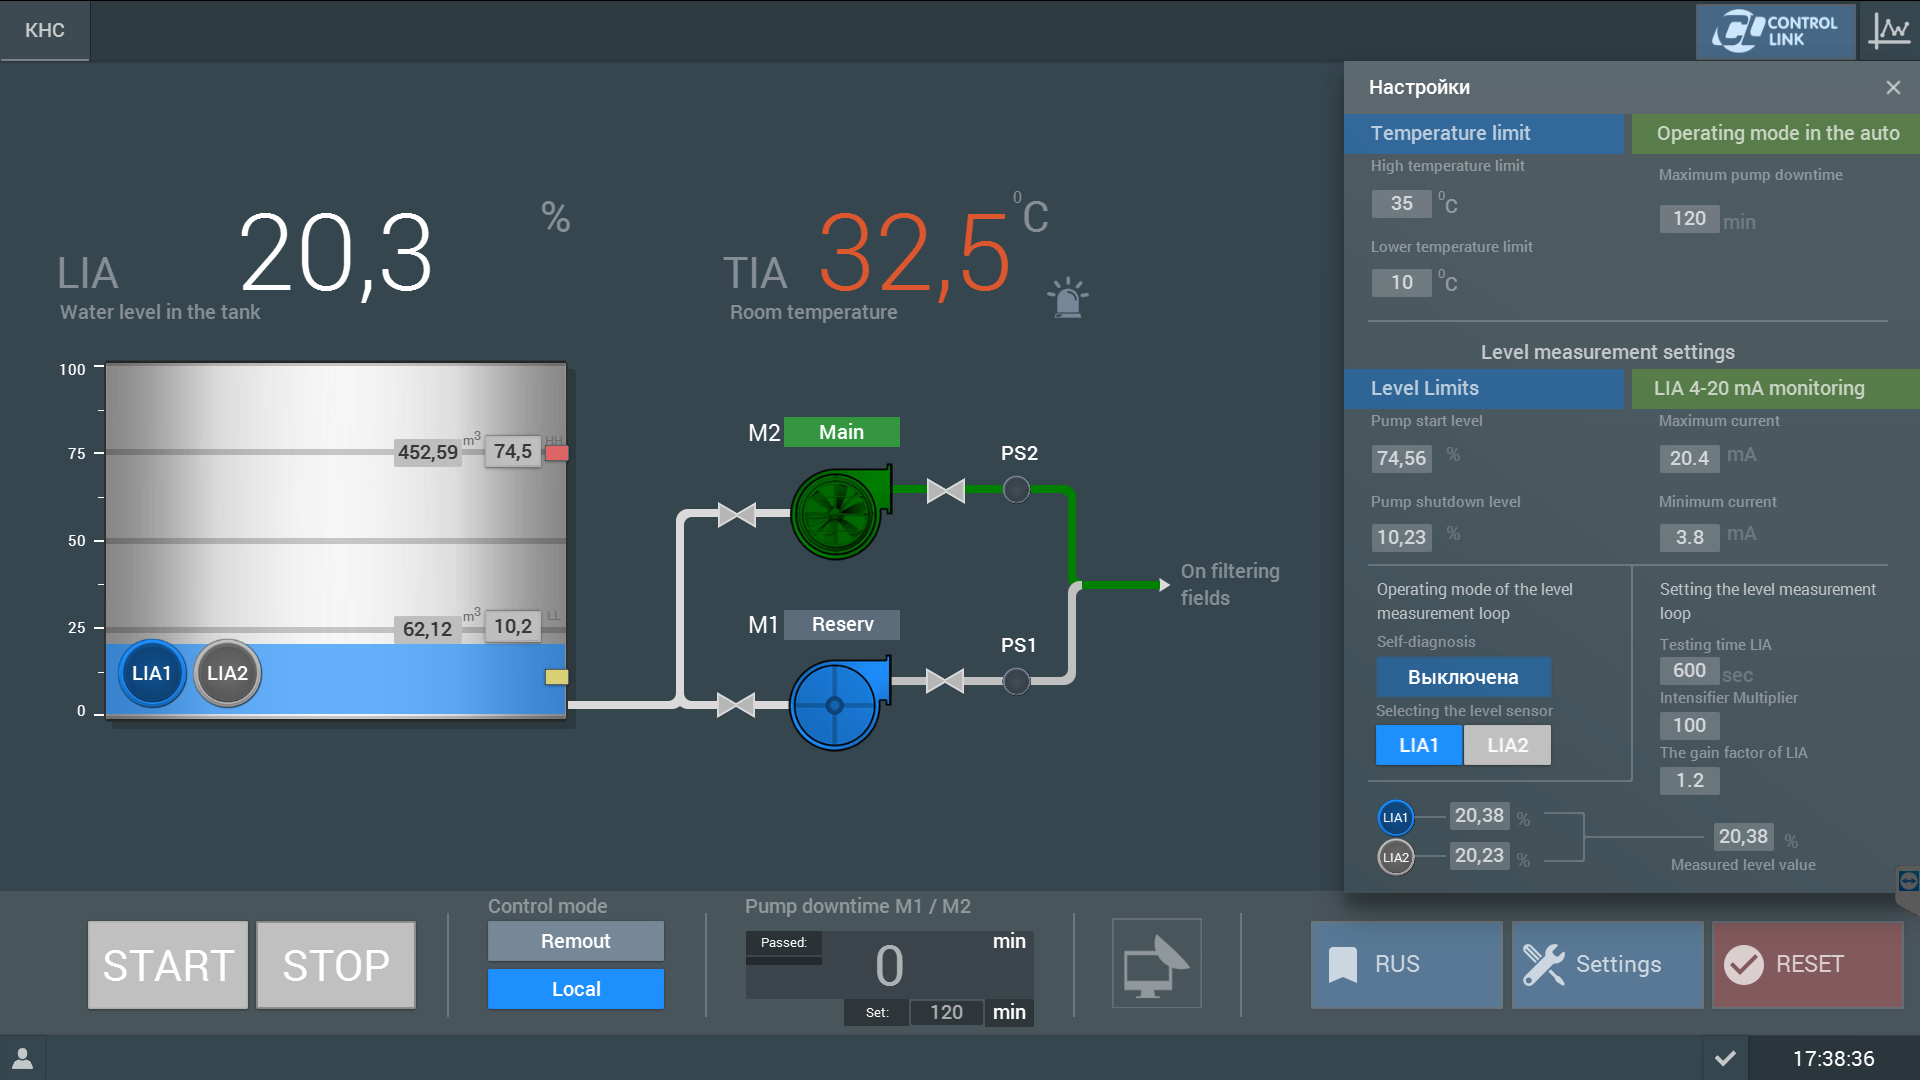Close the Настройки settings panel
1920x1080 pixels.
(x=1893, y=88)
